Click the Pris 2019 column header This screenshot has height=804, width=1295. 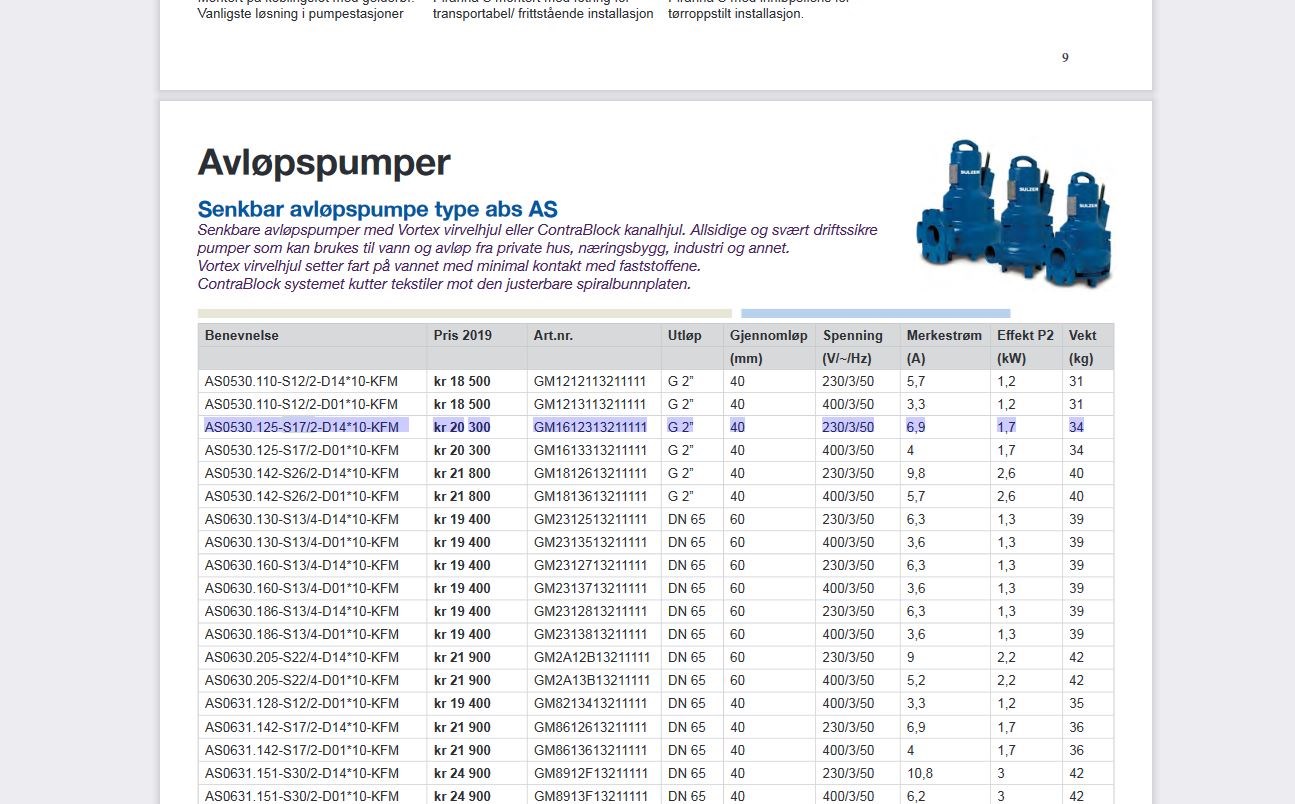[x=463, y=336]
